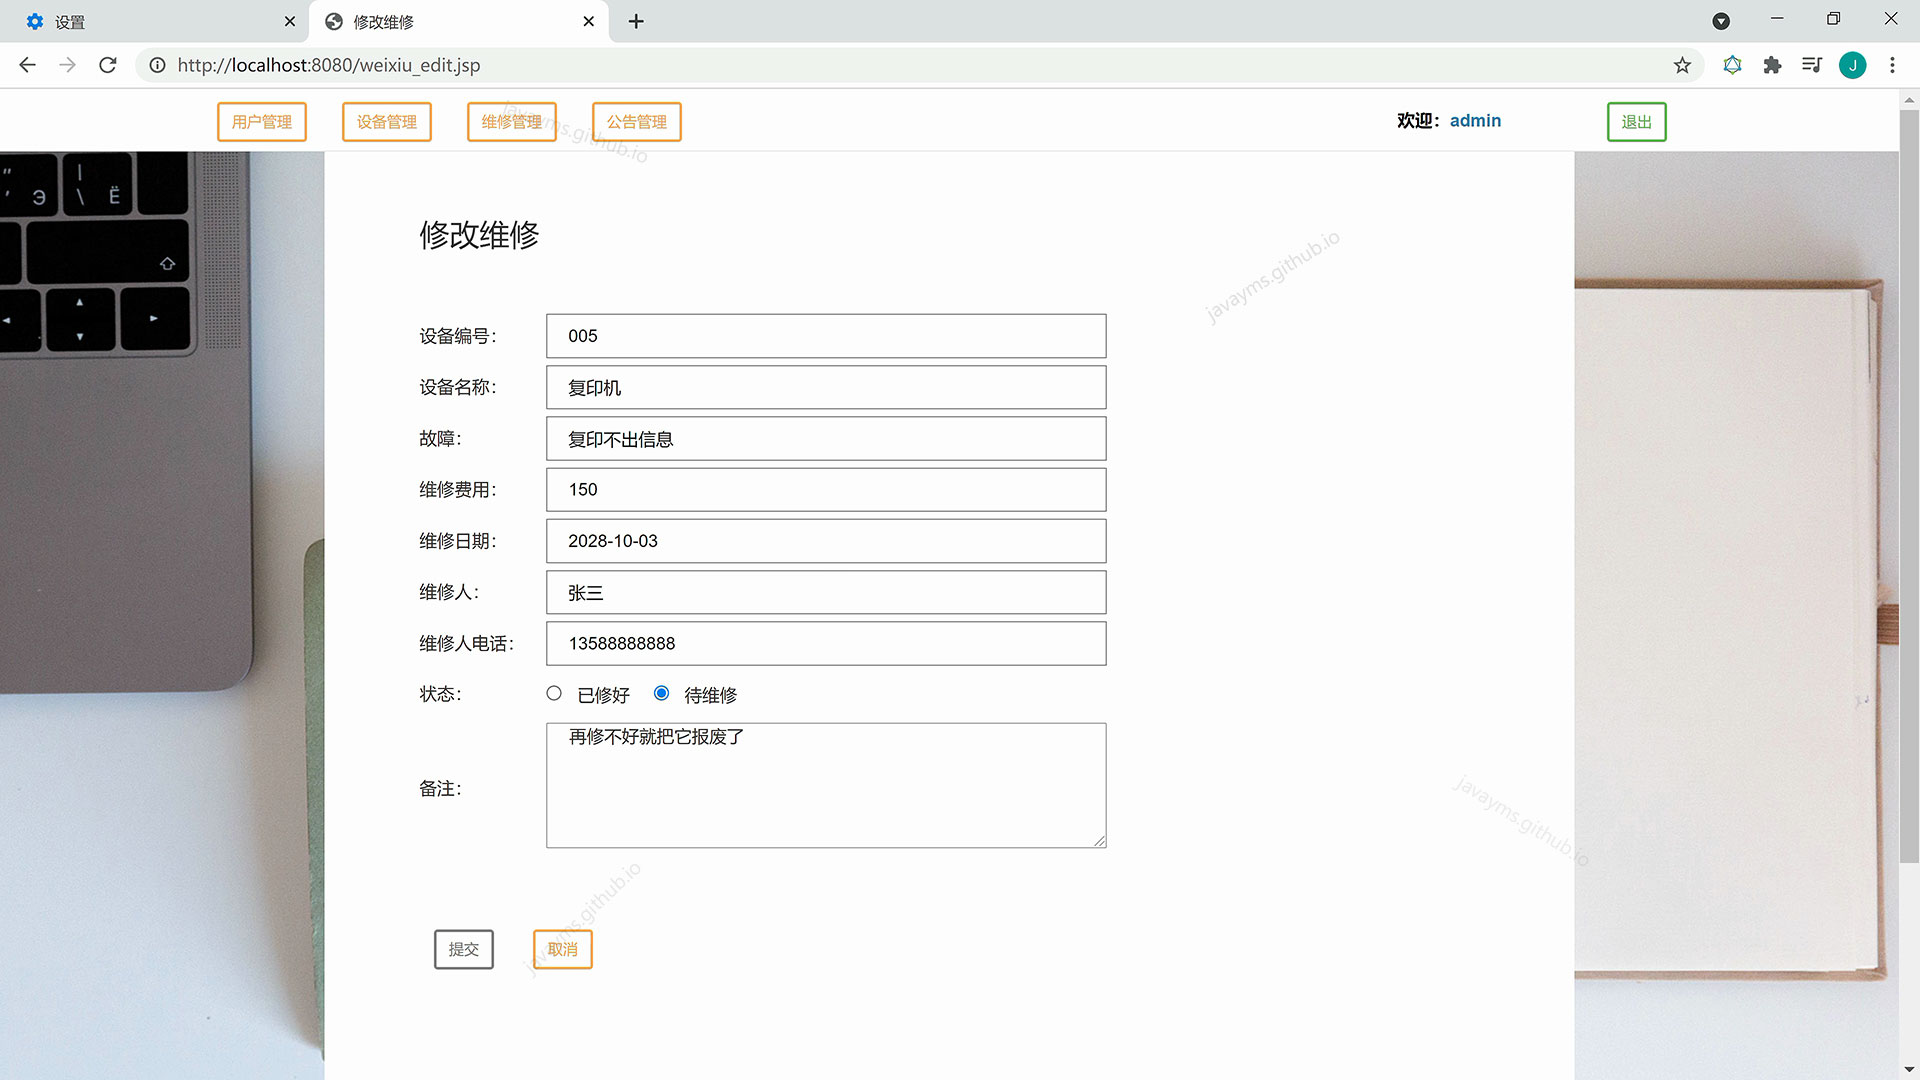This screenshot has width=1920, height=1080.
Task: Open the media control playlist icon
Action: (1811, 65)
